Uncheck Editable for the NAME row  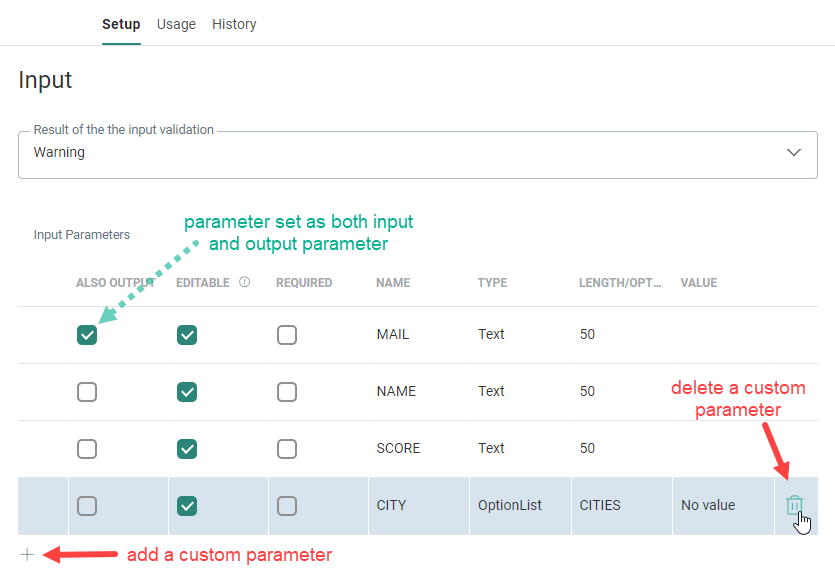[187, 392]
